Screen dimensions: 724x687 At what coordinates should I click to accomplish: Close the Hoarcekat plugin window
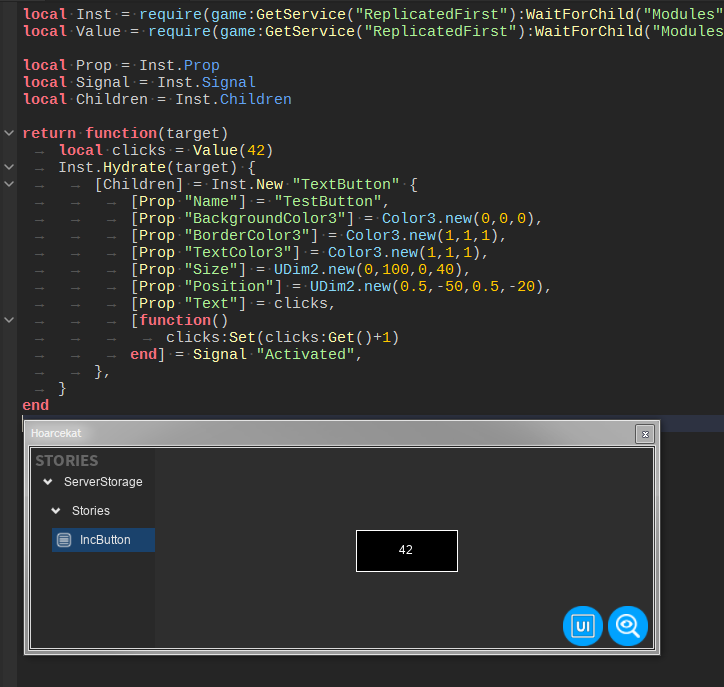(x=645, y=434)
